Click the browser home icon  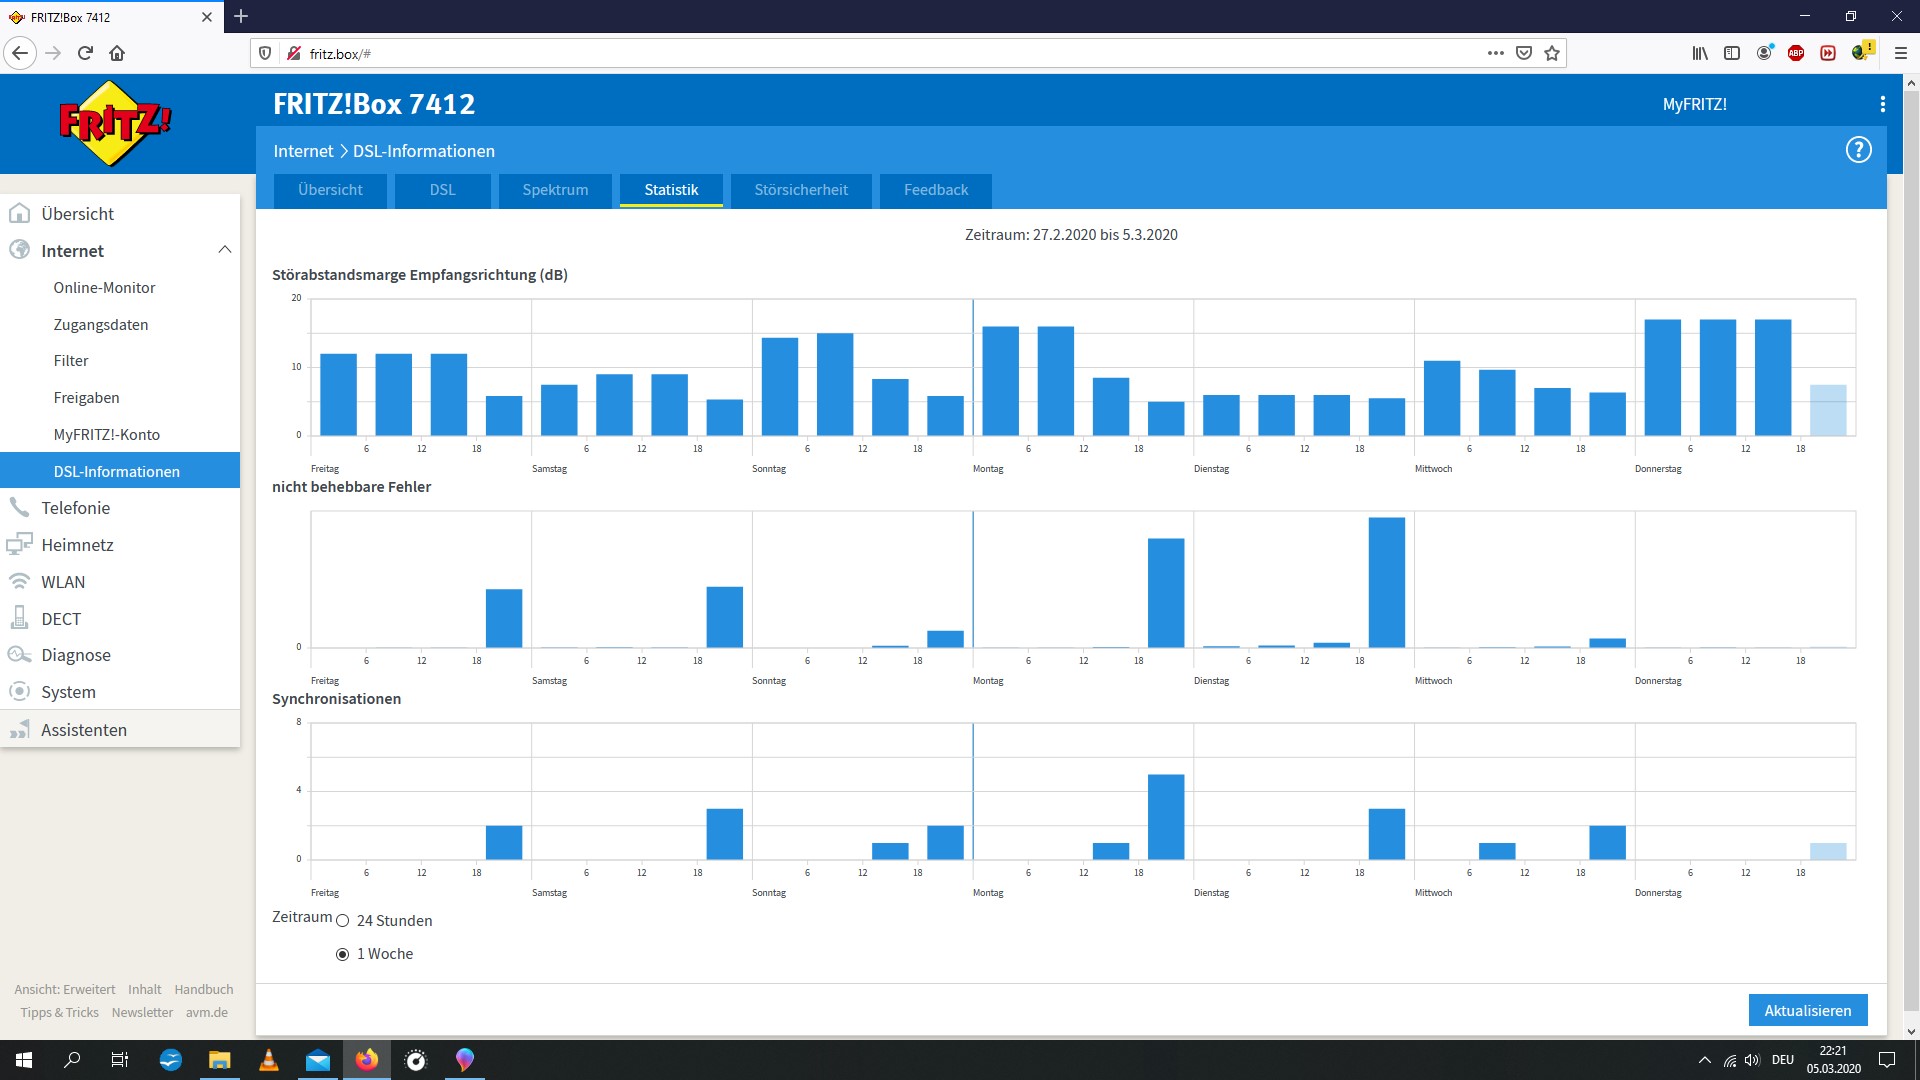click(x=117, y=53)
